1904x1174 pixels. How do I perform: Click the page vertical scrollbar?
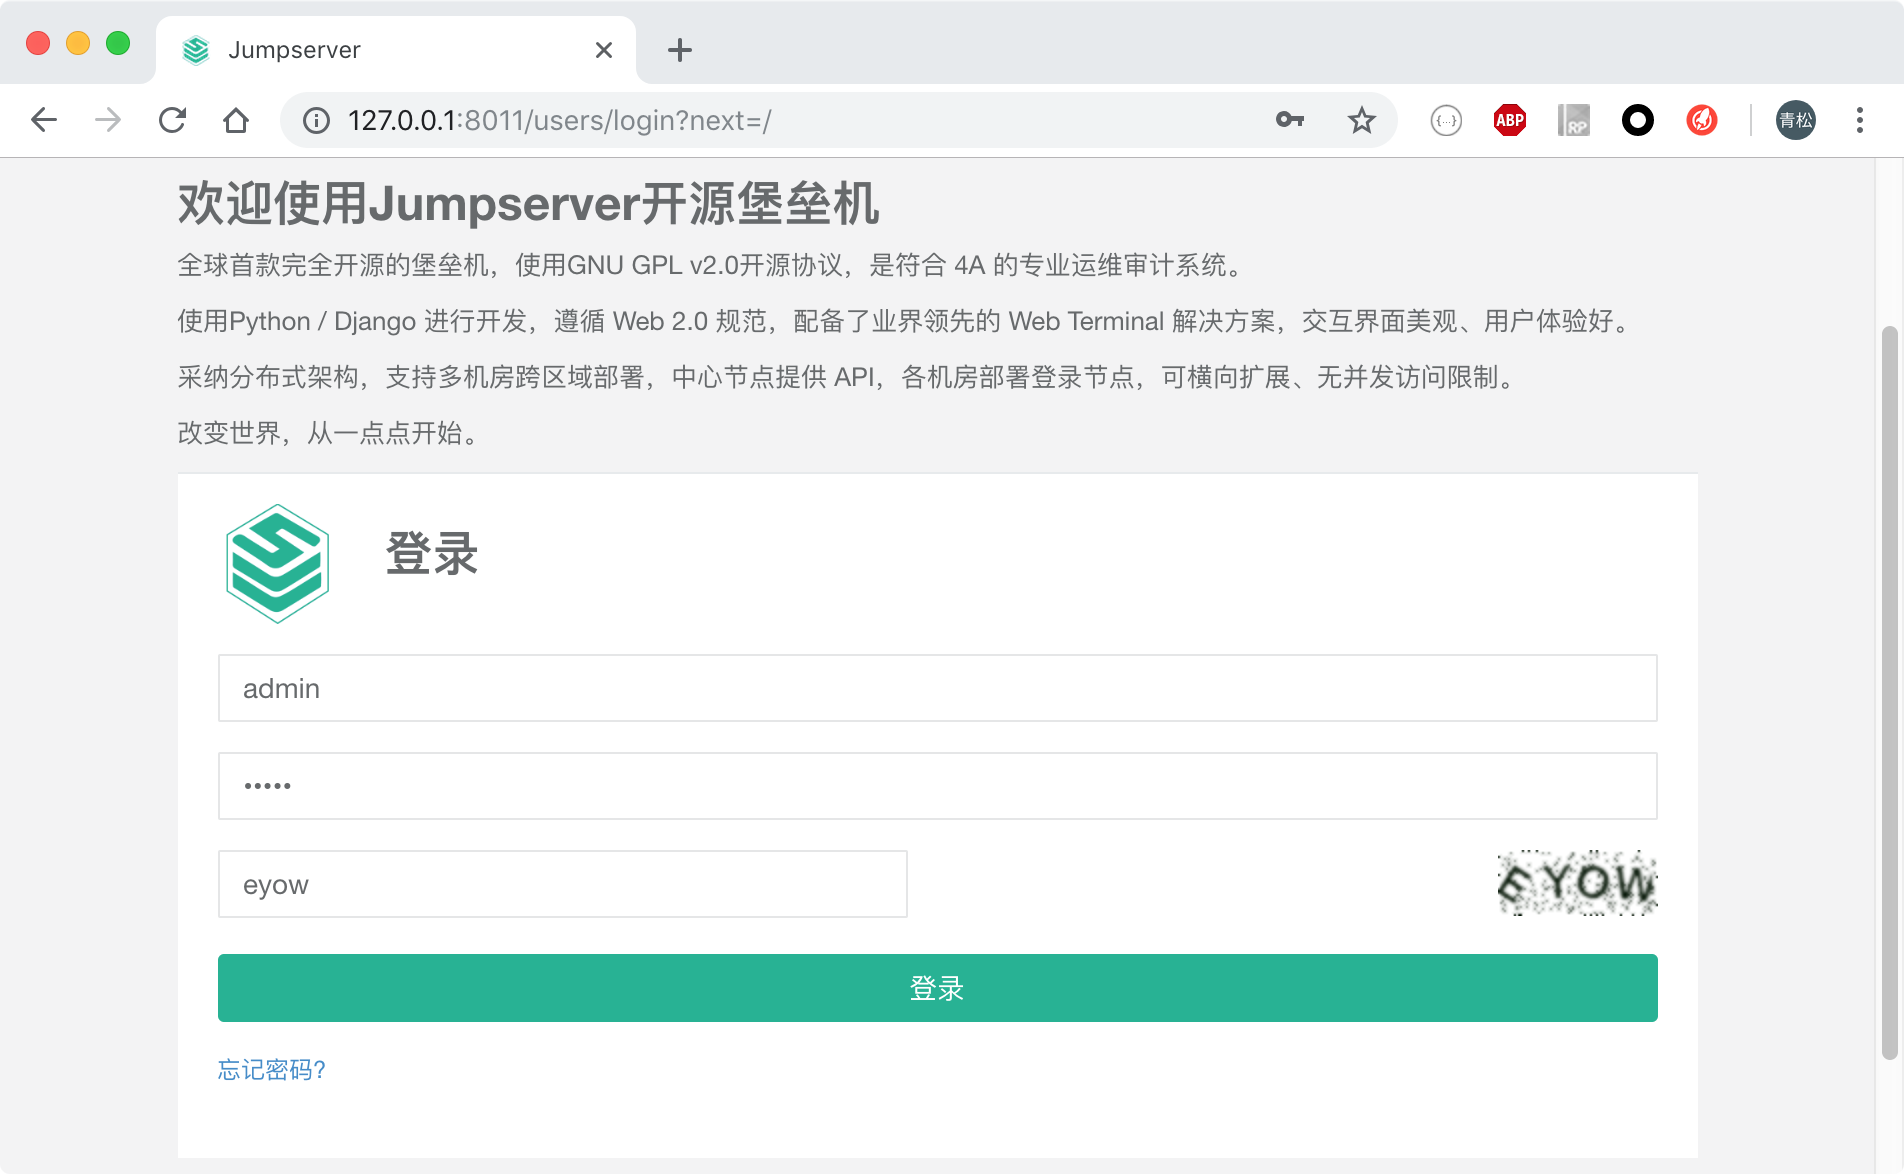click(x=1888, y=690)
